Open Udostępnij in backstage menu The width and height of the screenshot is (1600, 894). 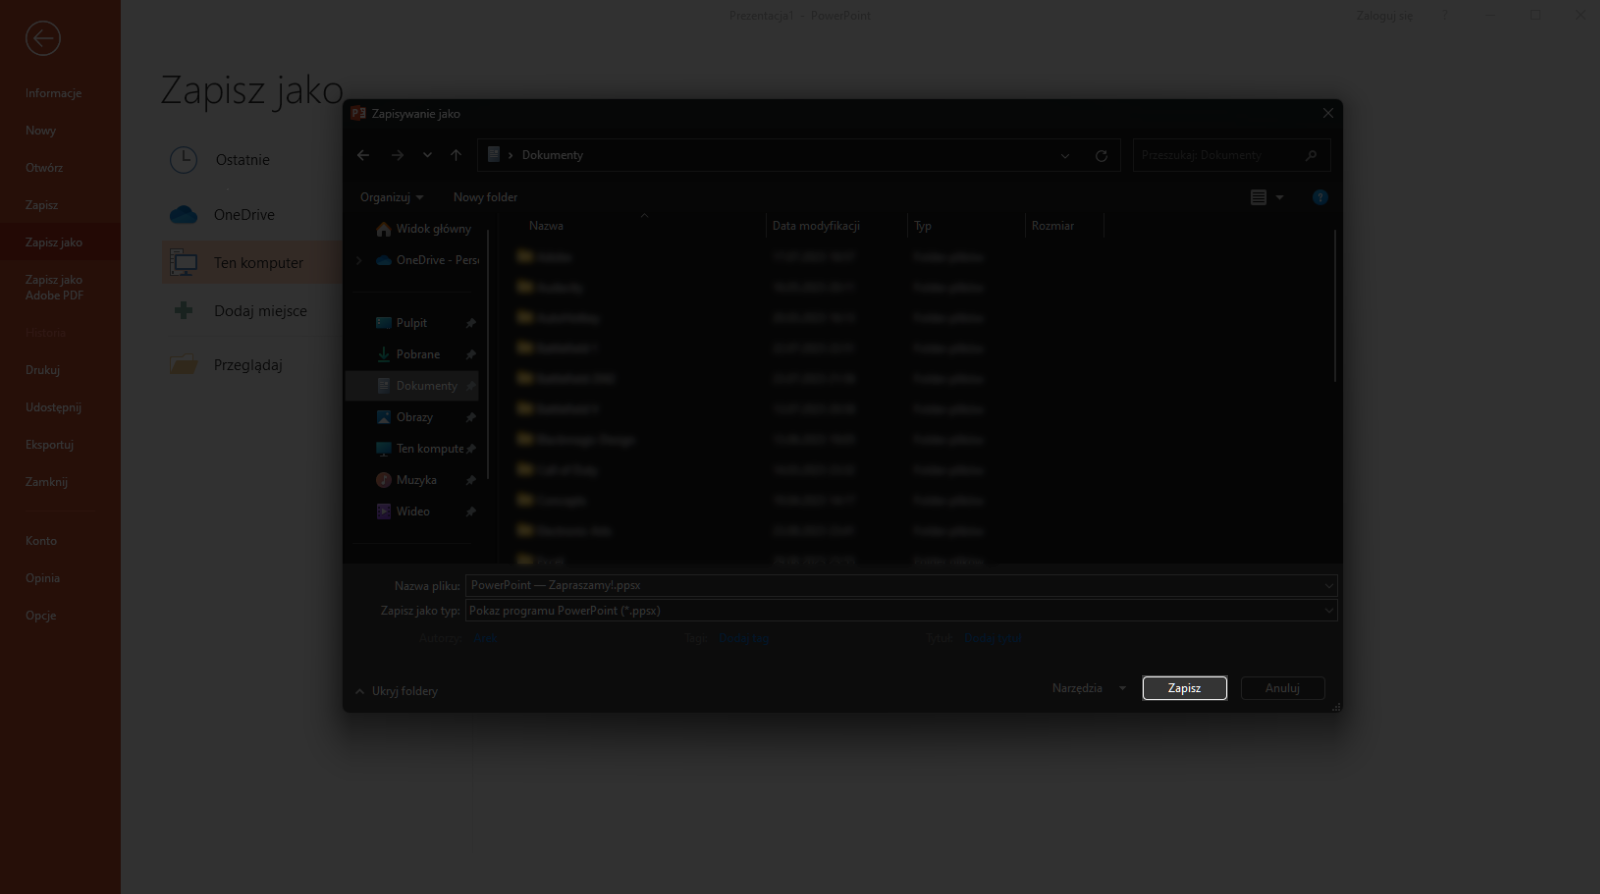tap(53, 408)
